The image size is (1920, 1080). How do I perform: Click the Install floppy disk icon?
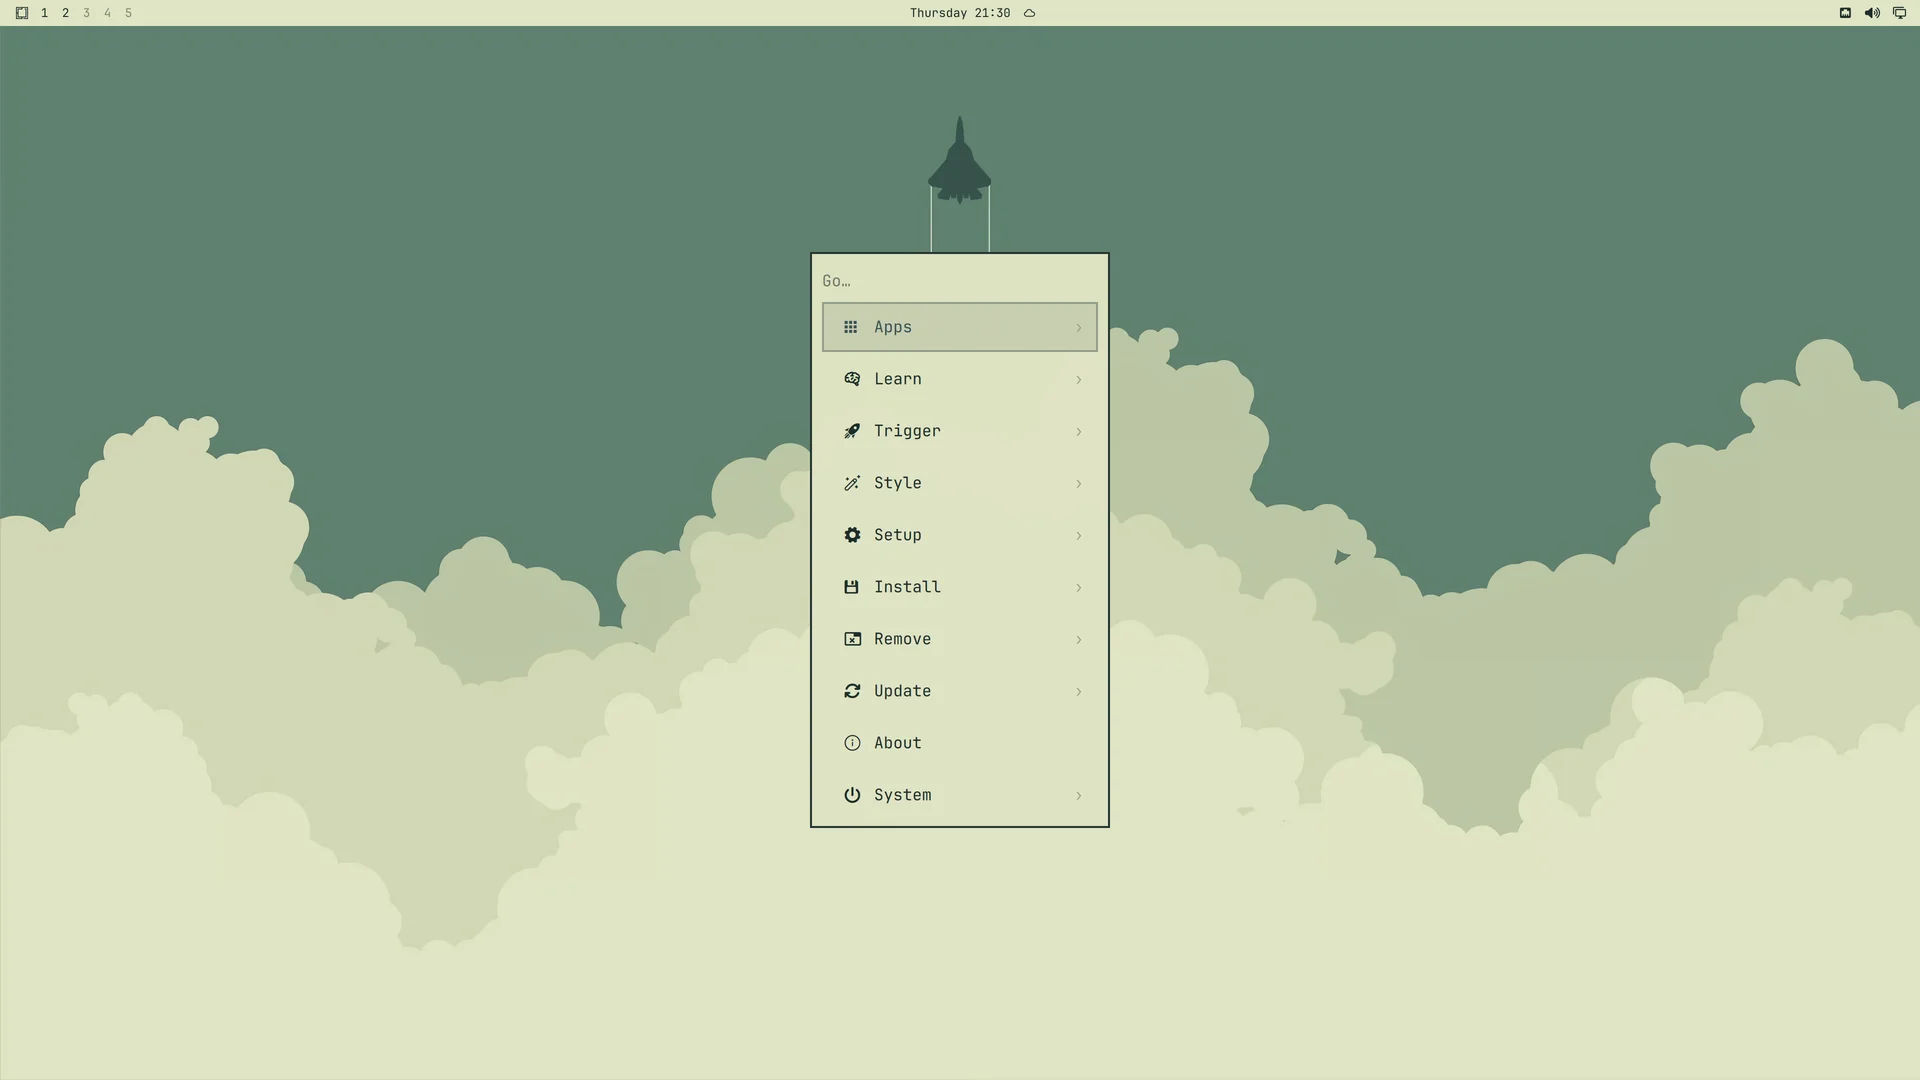851,587
